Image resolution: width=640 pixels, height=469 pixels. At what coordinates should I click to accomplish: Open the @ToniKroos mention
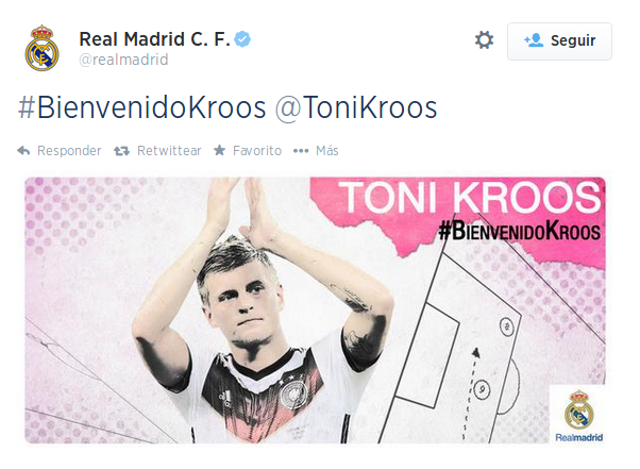coord(356,108)
